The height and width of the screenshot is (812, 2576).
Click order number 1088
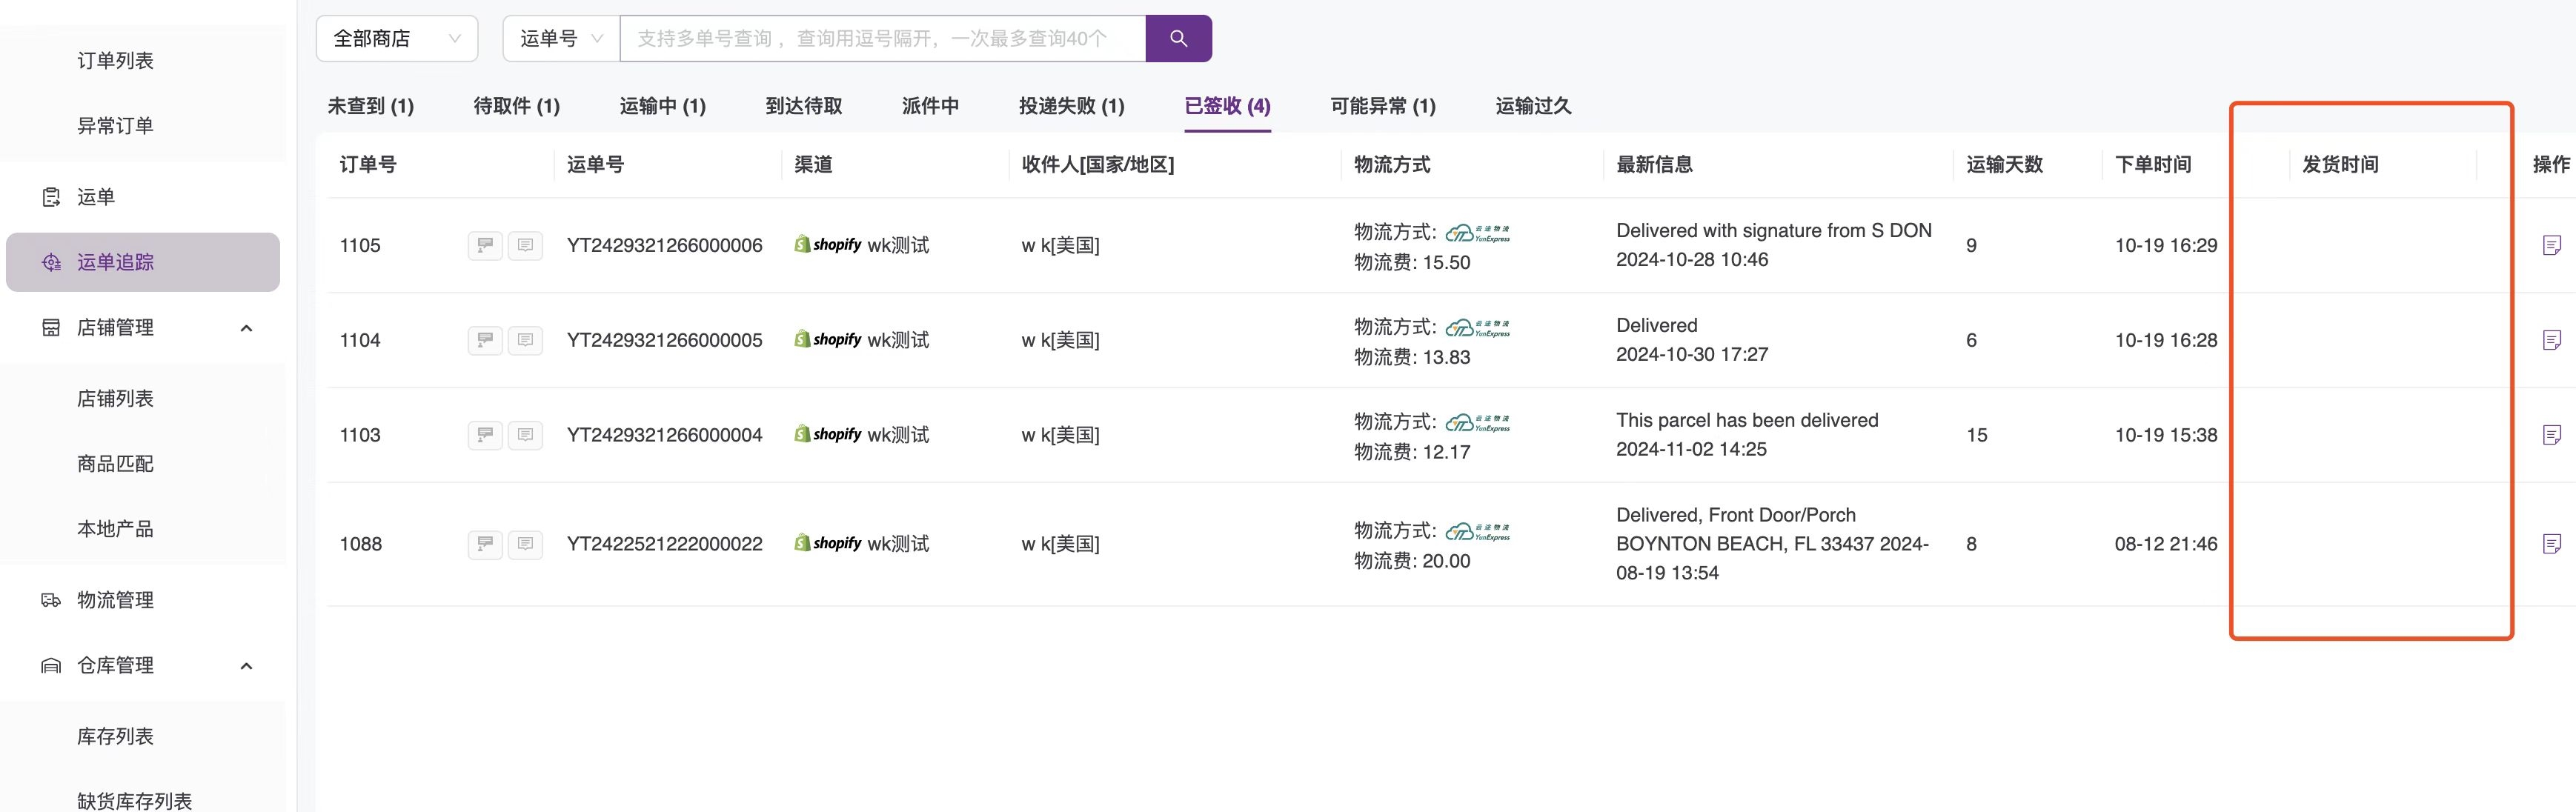point(360,544)
